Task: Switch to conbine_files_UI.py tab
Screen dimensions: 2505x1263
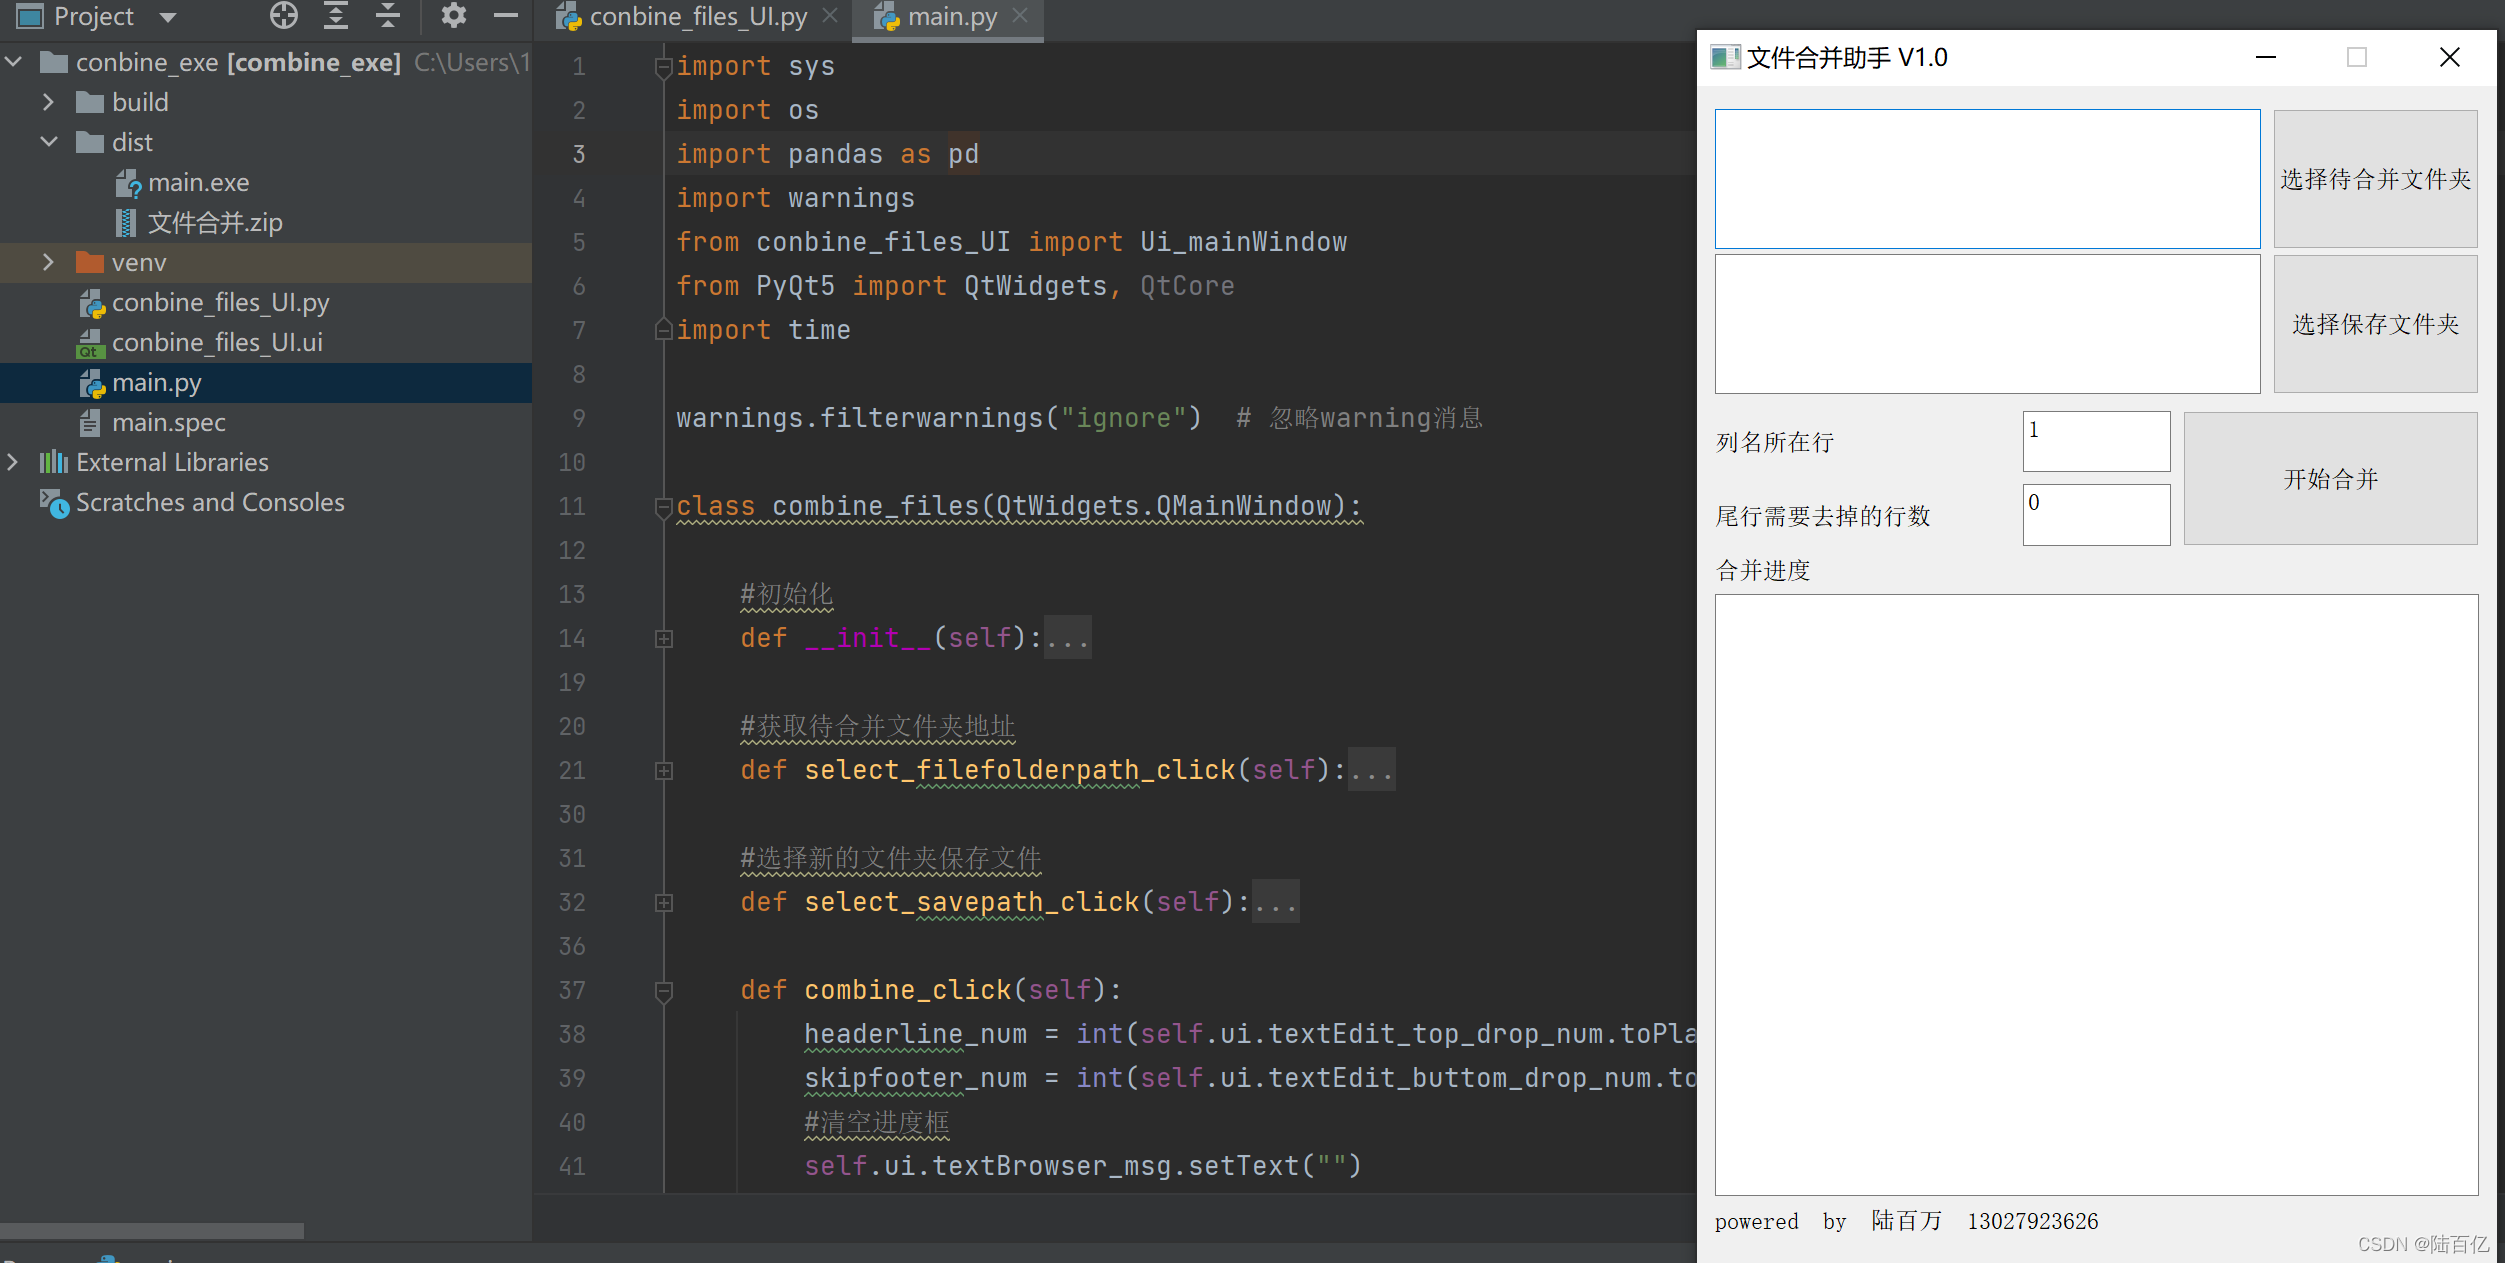Action: point(697,17)
